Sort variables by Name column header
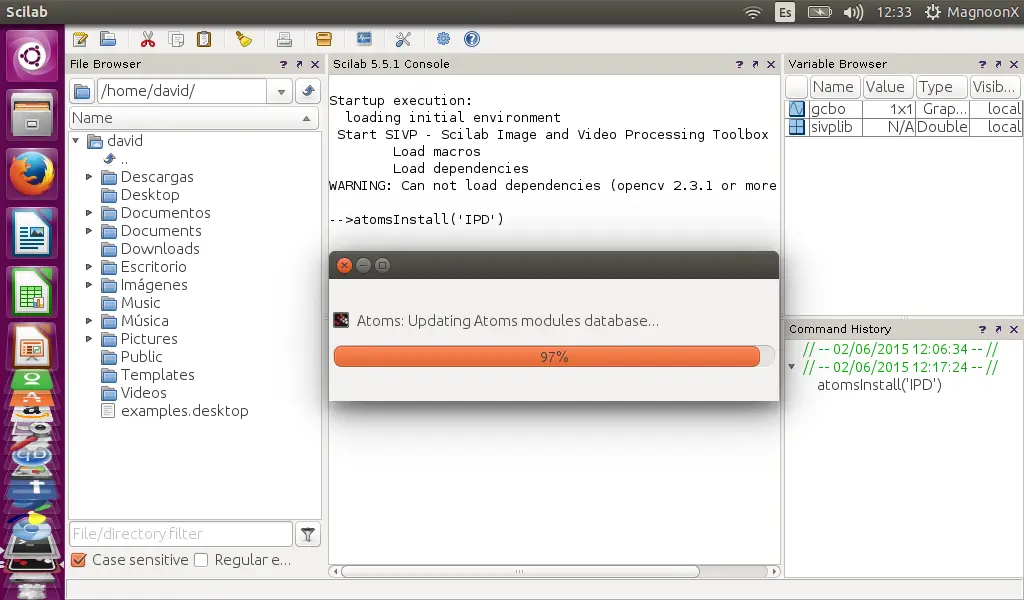 point(833,87)
